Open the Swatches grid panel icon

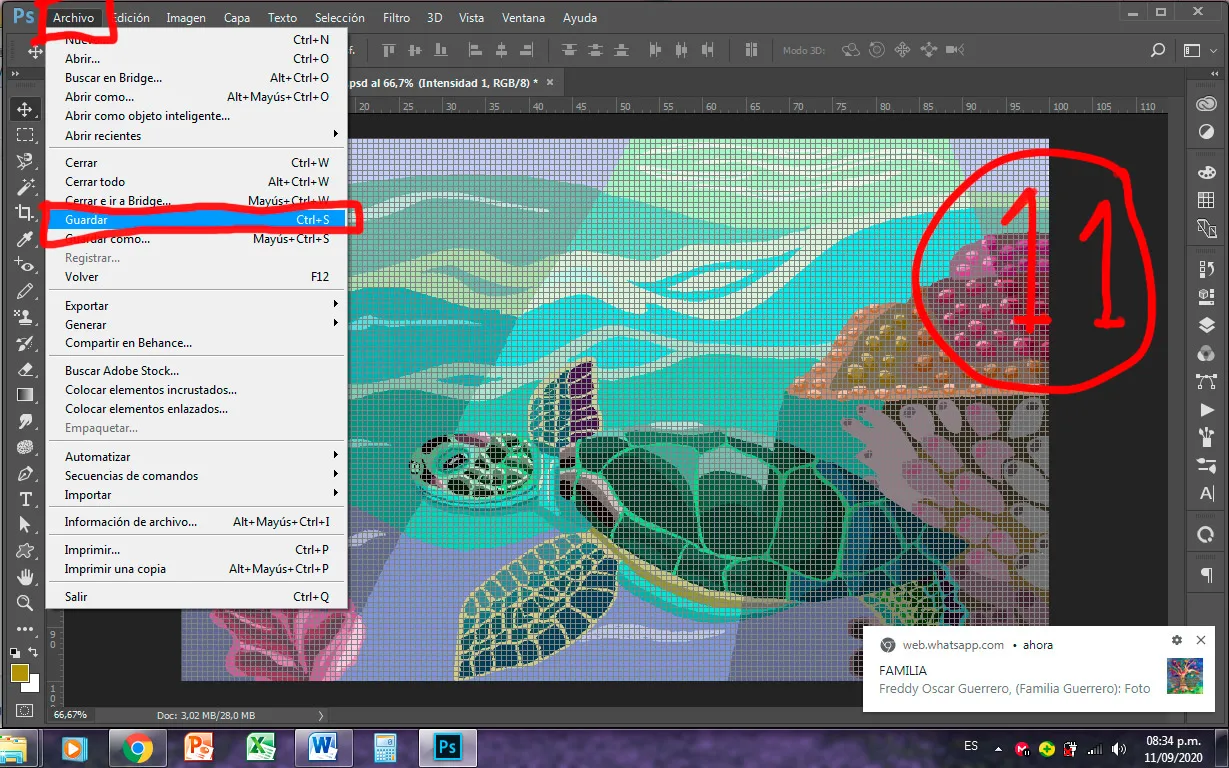[x=1206, y=201]
